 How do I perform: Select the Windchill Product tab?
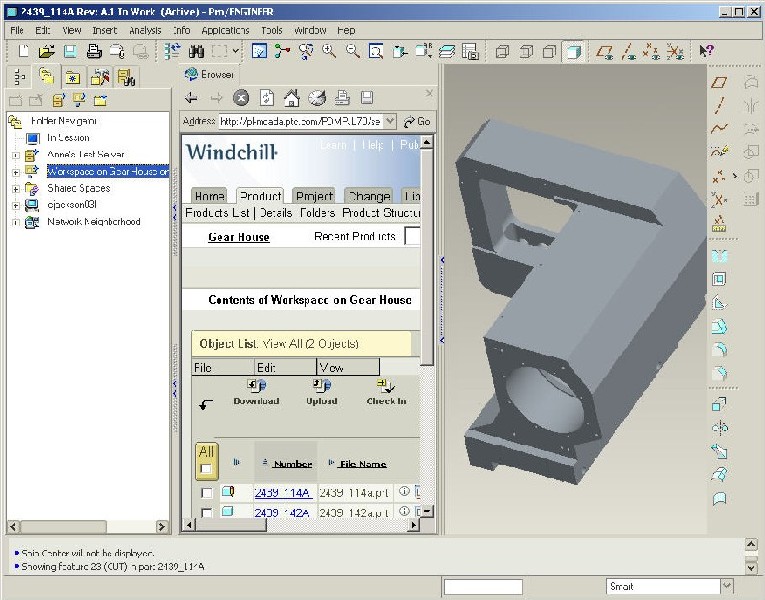click(260, 196)
